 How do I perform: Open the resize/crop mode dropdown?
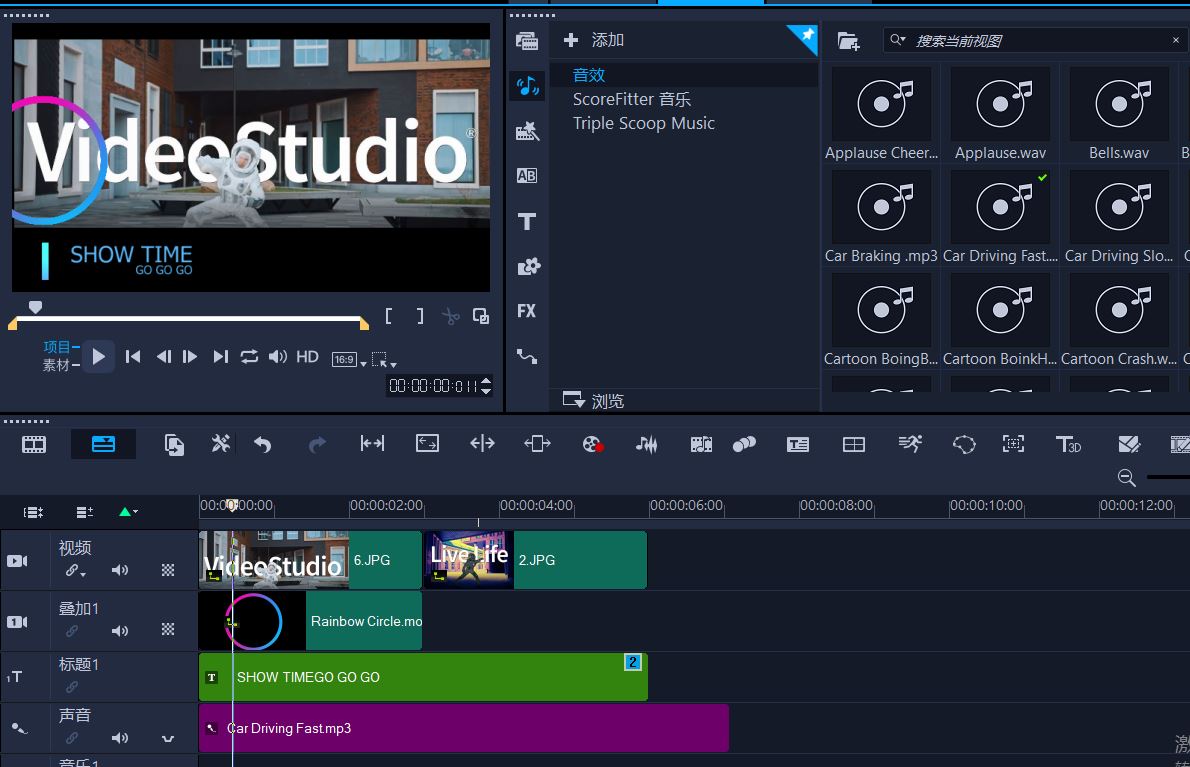pos(384,360)
